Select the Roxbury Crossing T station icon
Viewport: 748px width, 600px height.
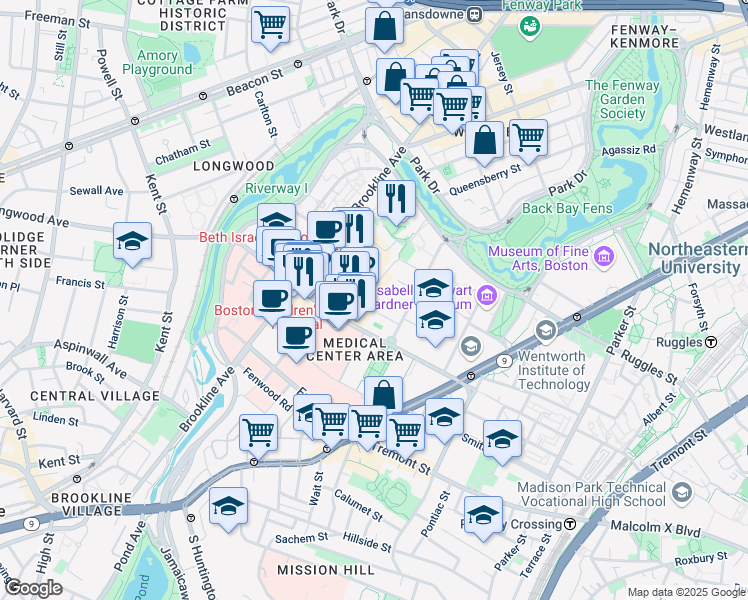(x=570, y=524)
